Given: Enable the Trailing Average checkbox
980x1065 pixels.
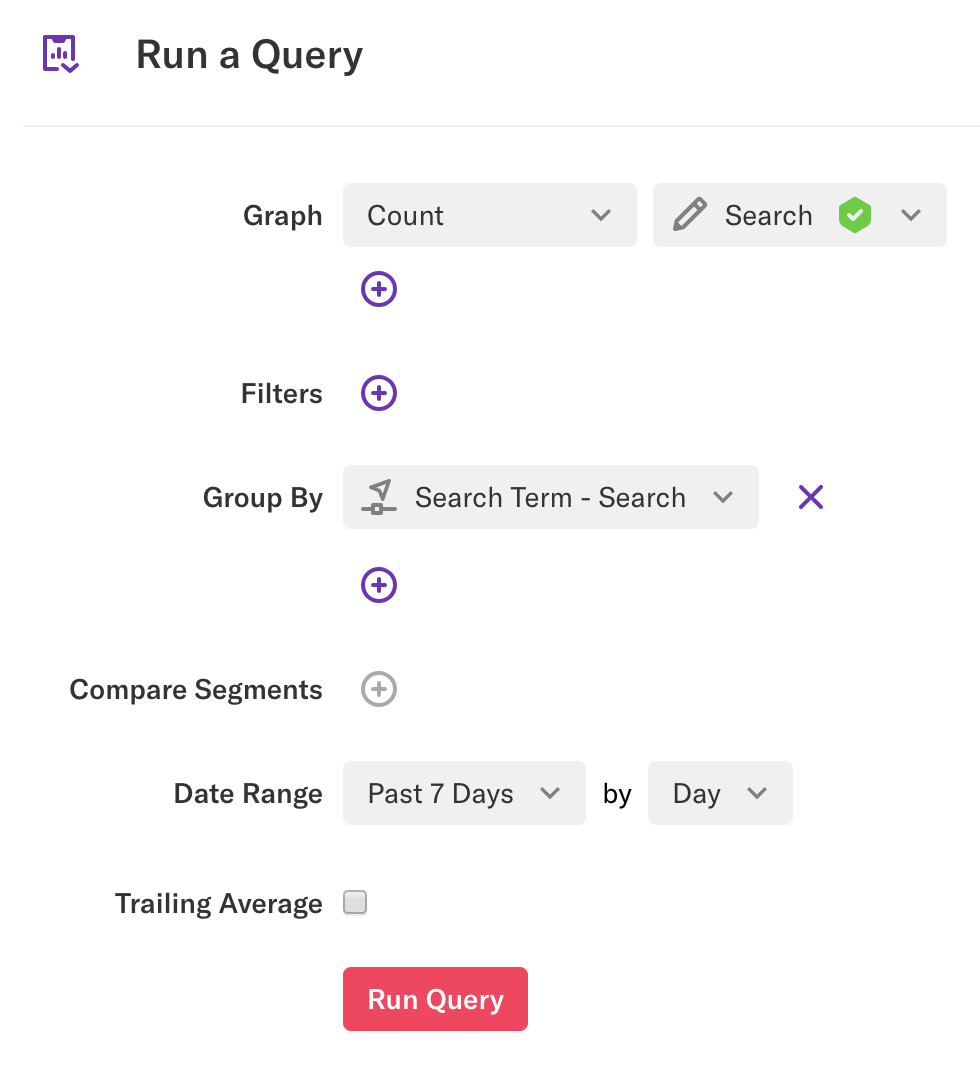Looking at the screenshot, I should 355,903.
